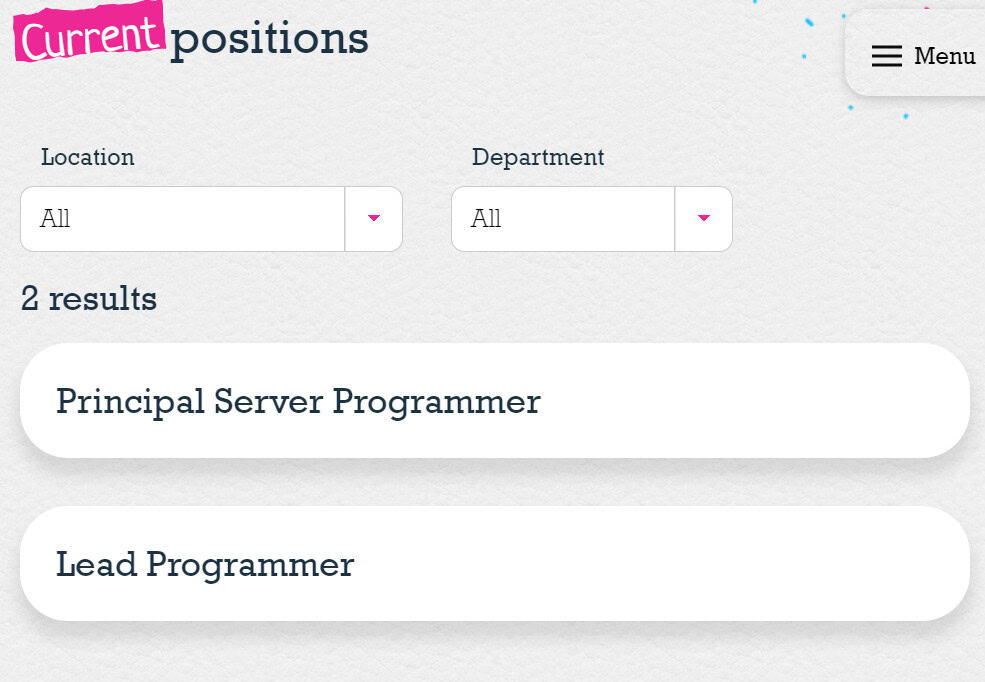Open the Principal Server Programmer position
Viewport: 985px width, 682px height.
coord(495,401)
